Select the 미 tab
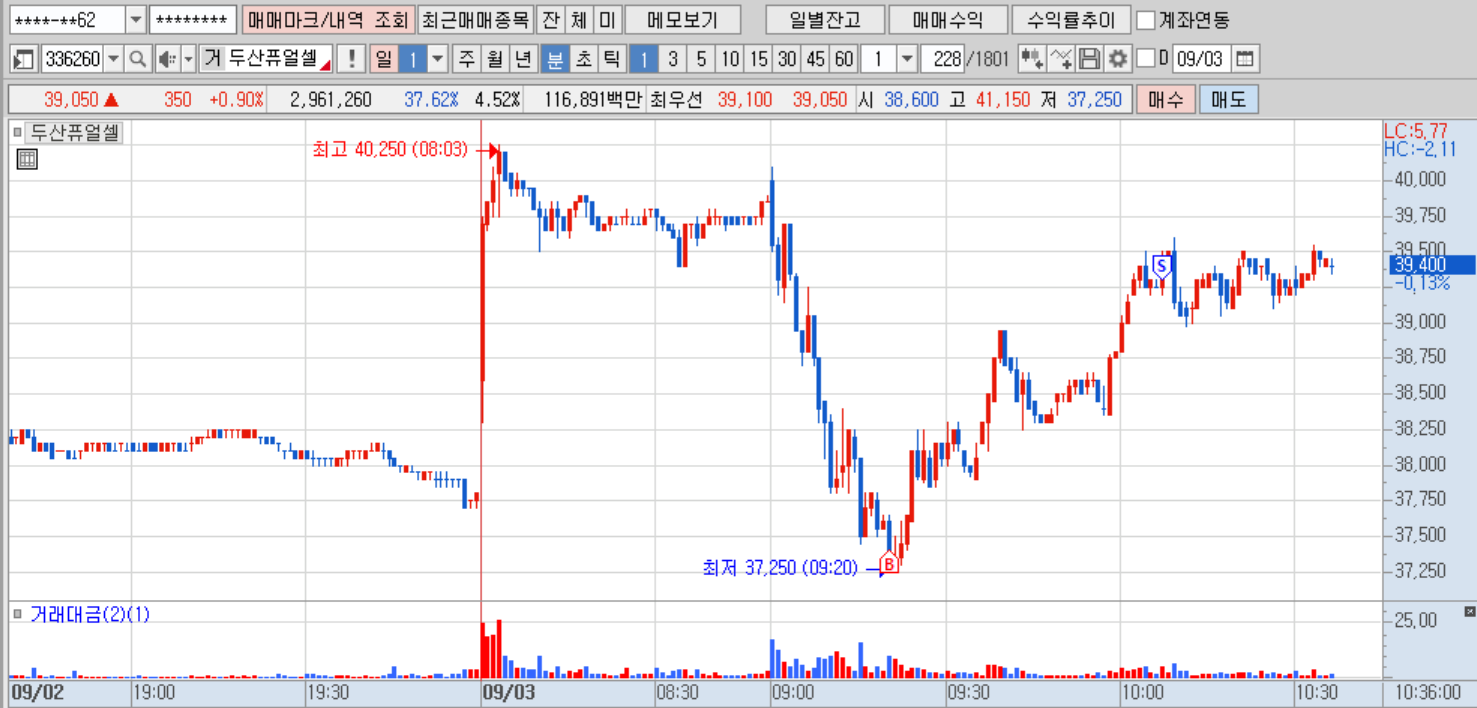The image size is (1477, 708). coord(607,20)
